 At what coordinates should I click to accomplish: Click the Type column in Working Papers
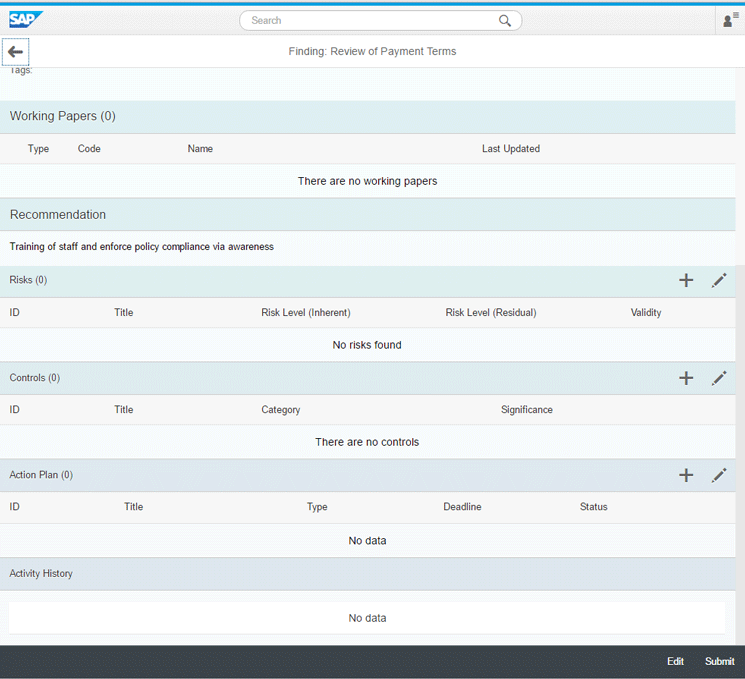click(x=38, y=149)
